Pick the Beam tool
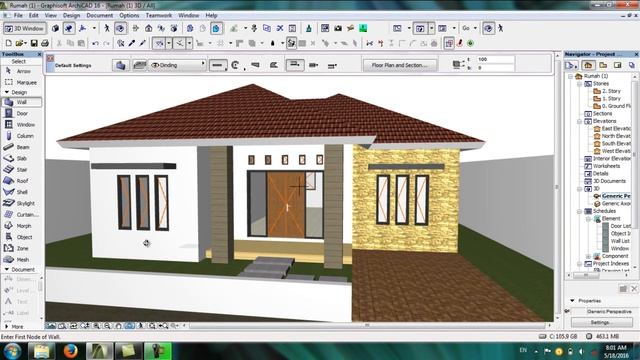 pyautogui.click(x=21, y=147)
